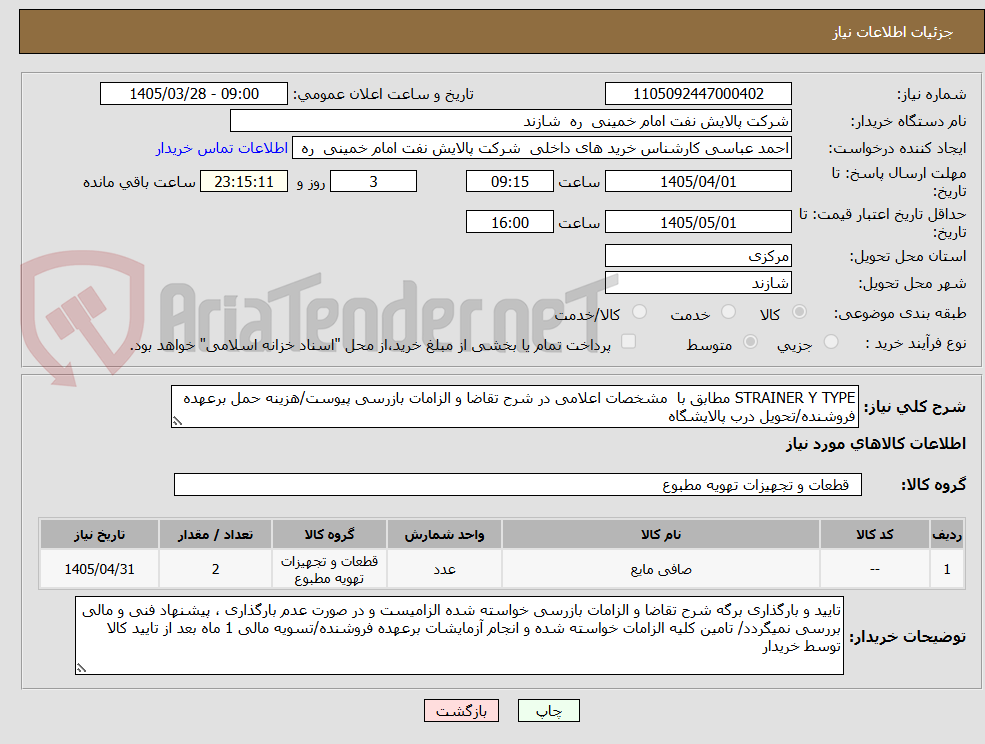
Task: Click the countdown timer 23:15:11
Action: coord(244,182)
